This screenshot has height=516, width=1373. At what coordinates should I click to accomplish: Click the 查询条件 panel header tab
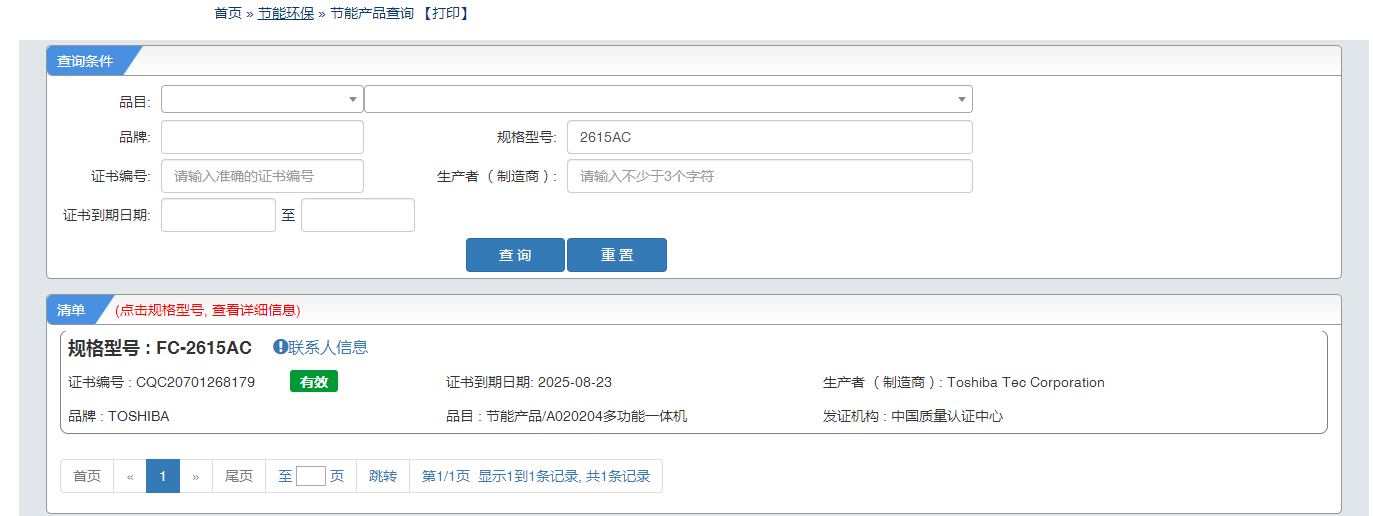[x=86, y=61]
